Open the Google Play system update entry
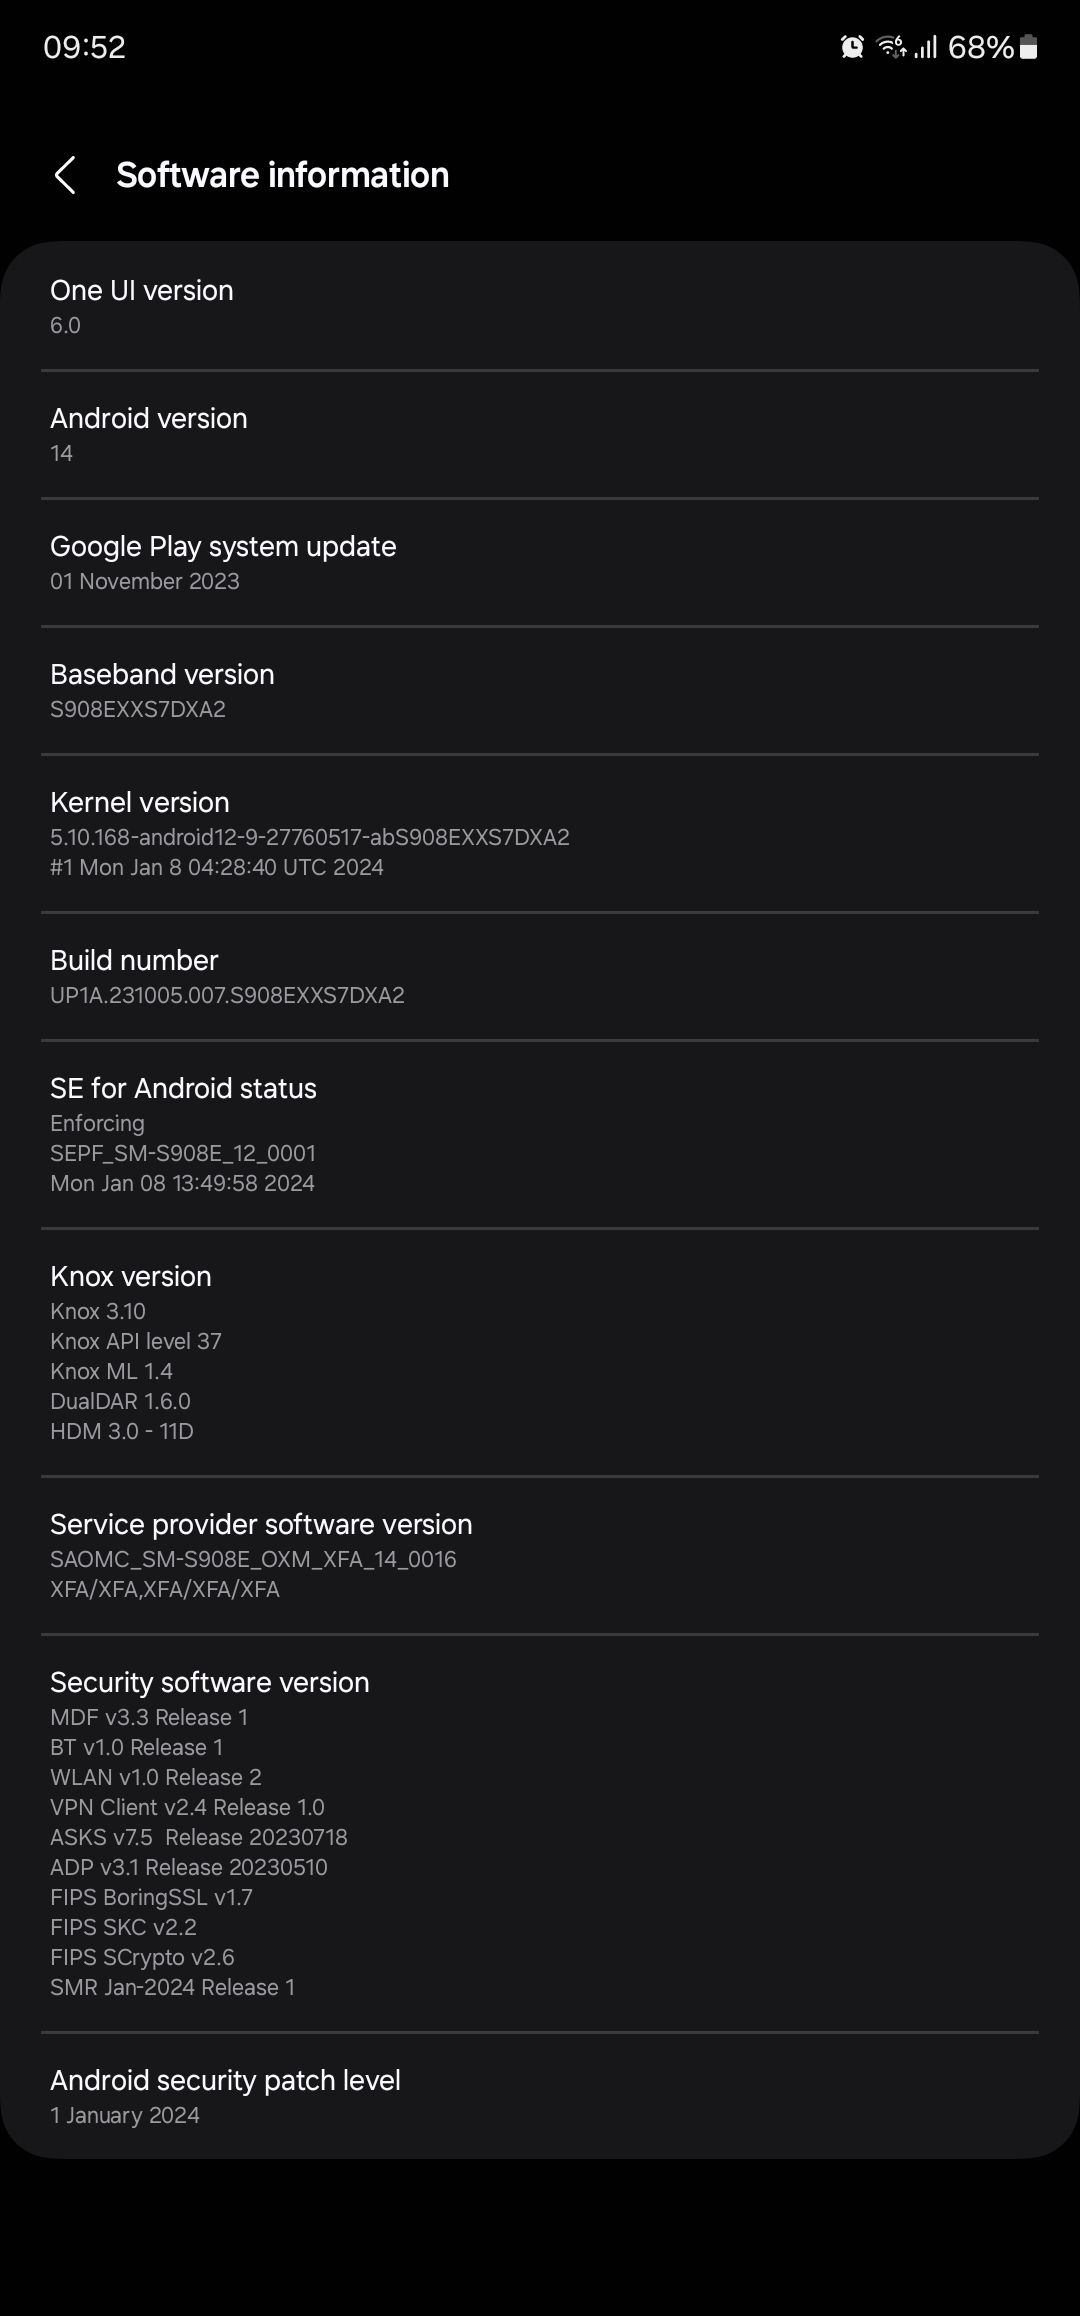The image size is (1080, 2316). click(540, 562)
